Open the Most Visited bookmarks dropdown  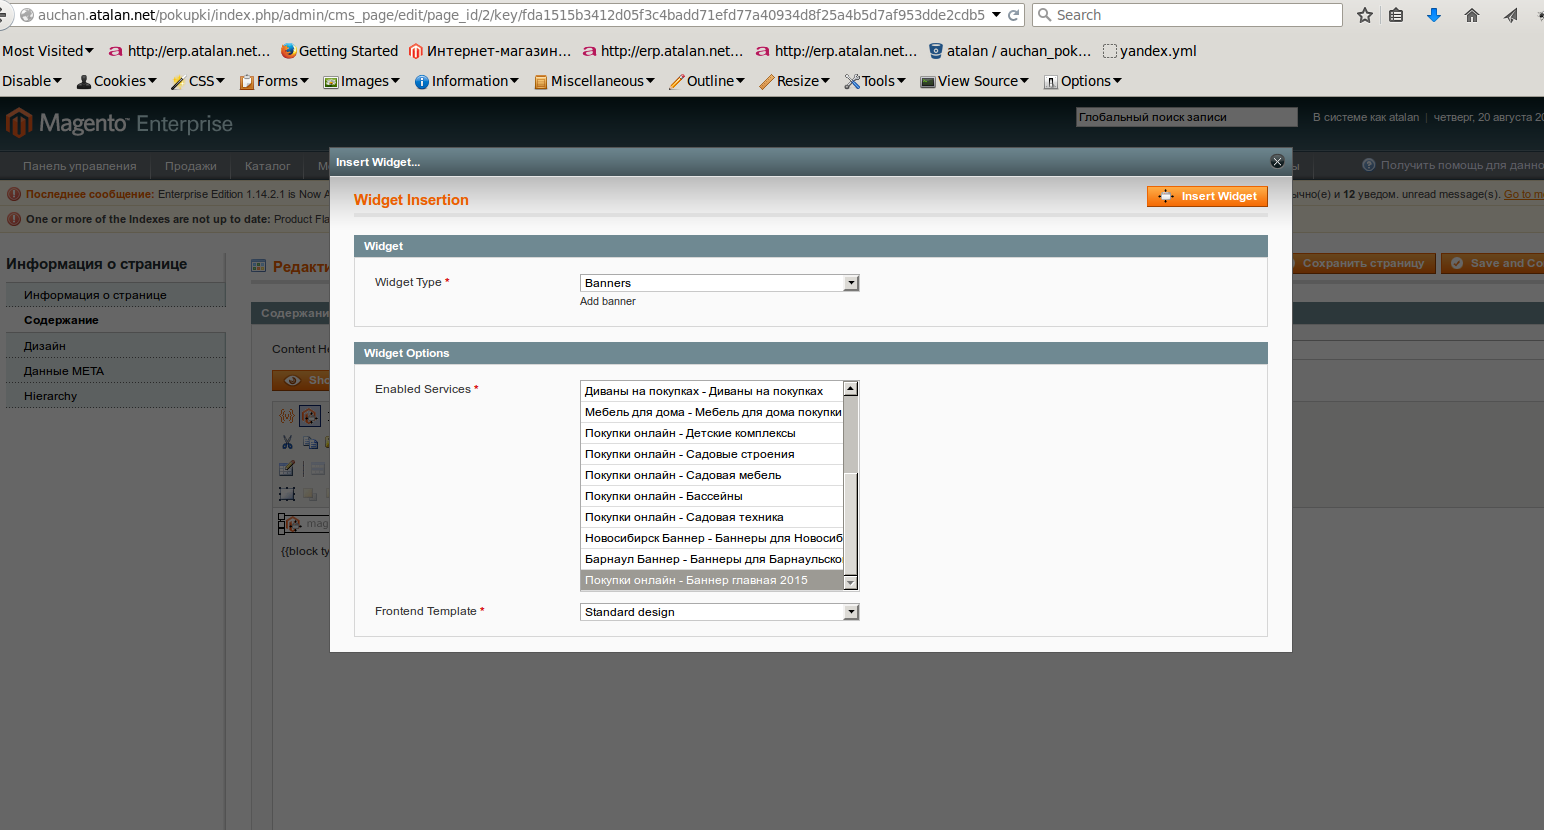click(x=48, y=51)
